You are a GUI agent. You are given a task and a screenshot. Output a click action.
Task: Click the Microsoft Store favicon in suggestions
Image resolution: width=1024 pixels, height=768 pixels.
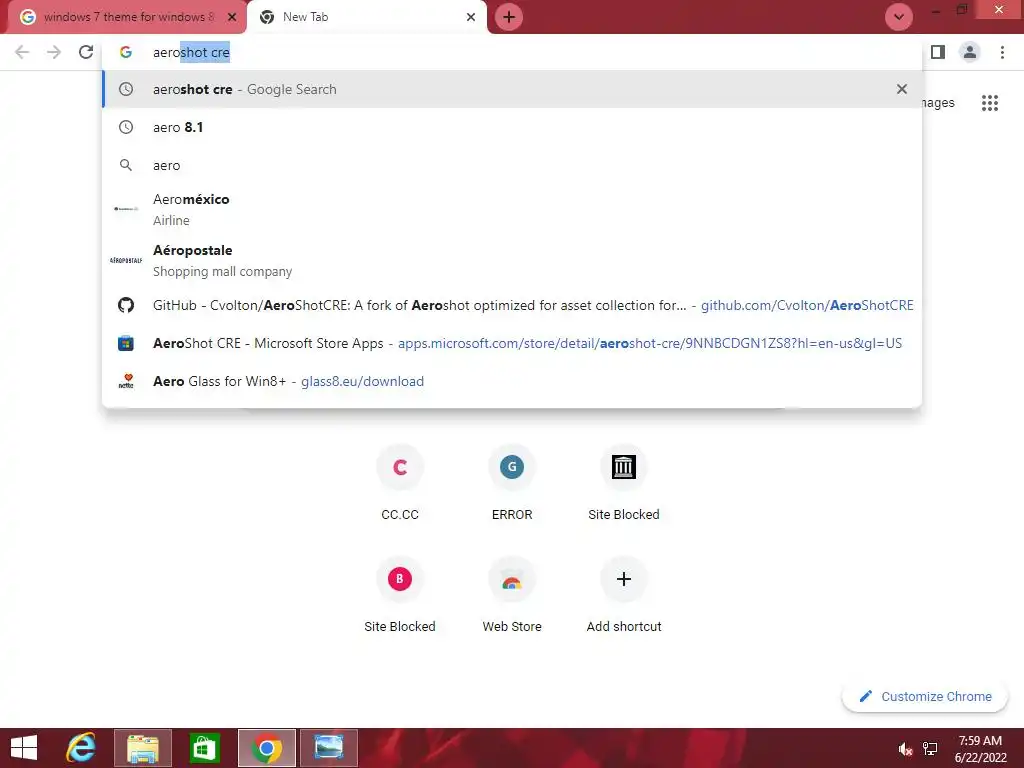point(126,343)
